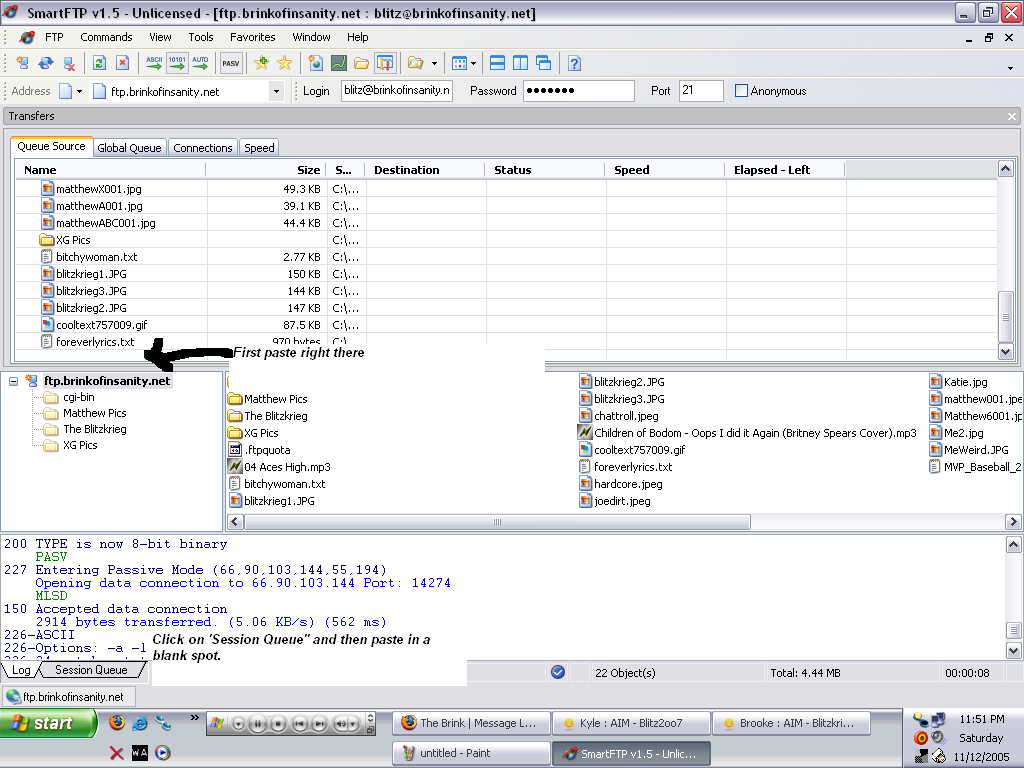Open the views dropdown arrow in toolbar
The width and height of the screenshot is (1024, 768).
(x=473, y=63)
